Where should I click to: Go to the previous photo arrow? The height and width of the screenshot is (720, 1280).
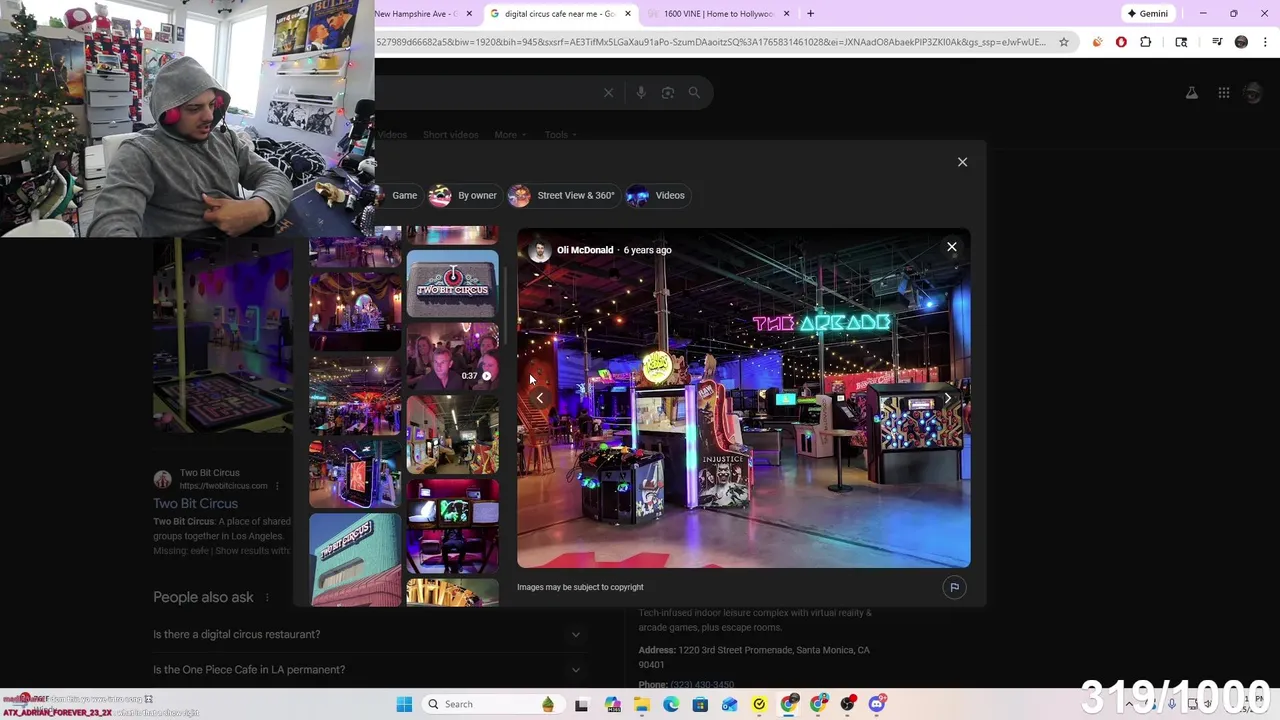[540, 398]
